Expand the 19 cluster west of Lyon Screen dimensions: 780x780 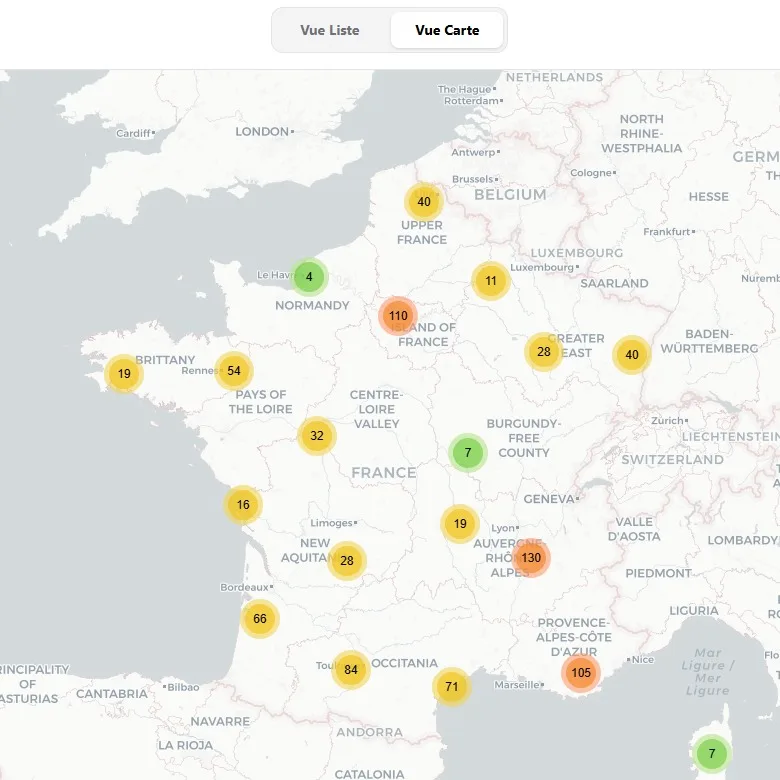point(460,524)
